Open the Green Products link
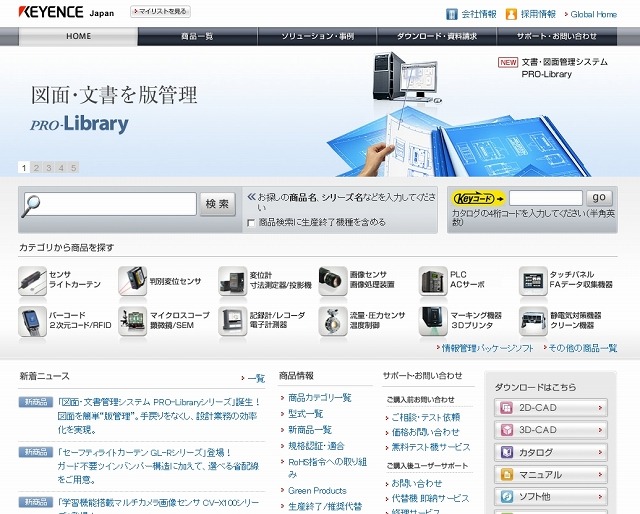This screenshot has width=640, height=514. click(317, 490)
